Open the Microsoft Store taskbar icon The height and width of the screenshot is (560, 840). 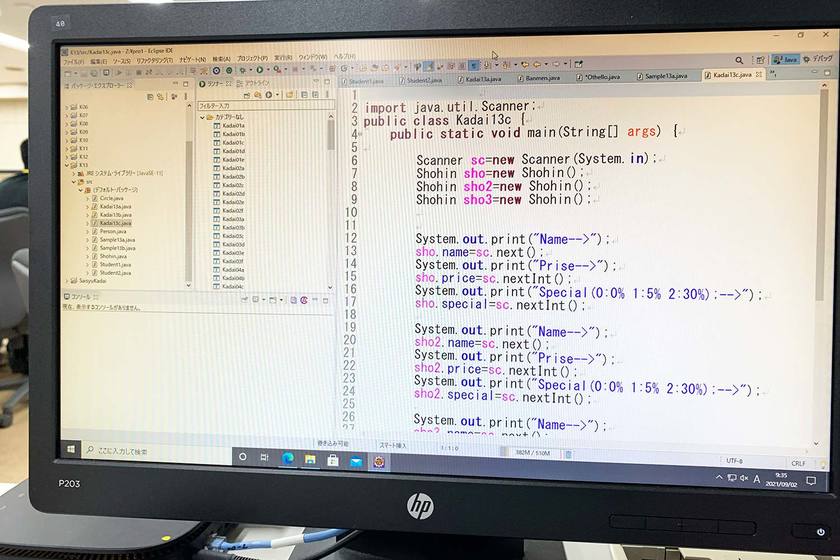coord(332,460)
